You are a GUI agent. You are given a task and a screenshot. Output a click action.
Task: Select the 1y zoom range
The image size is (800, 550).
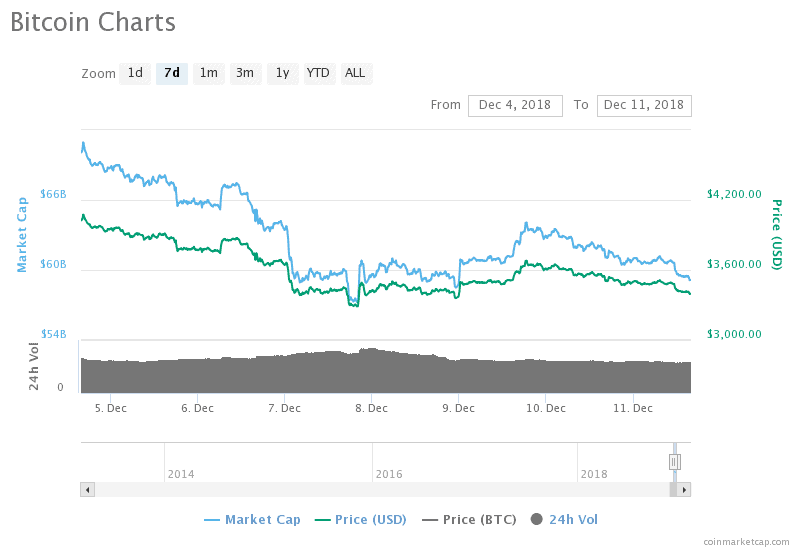point(283,73)
